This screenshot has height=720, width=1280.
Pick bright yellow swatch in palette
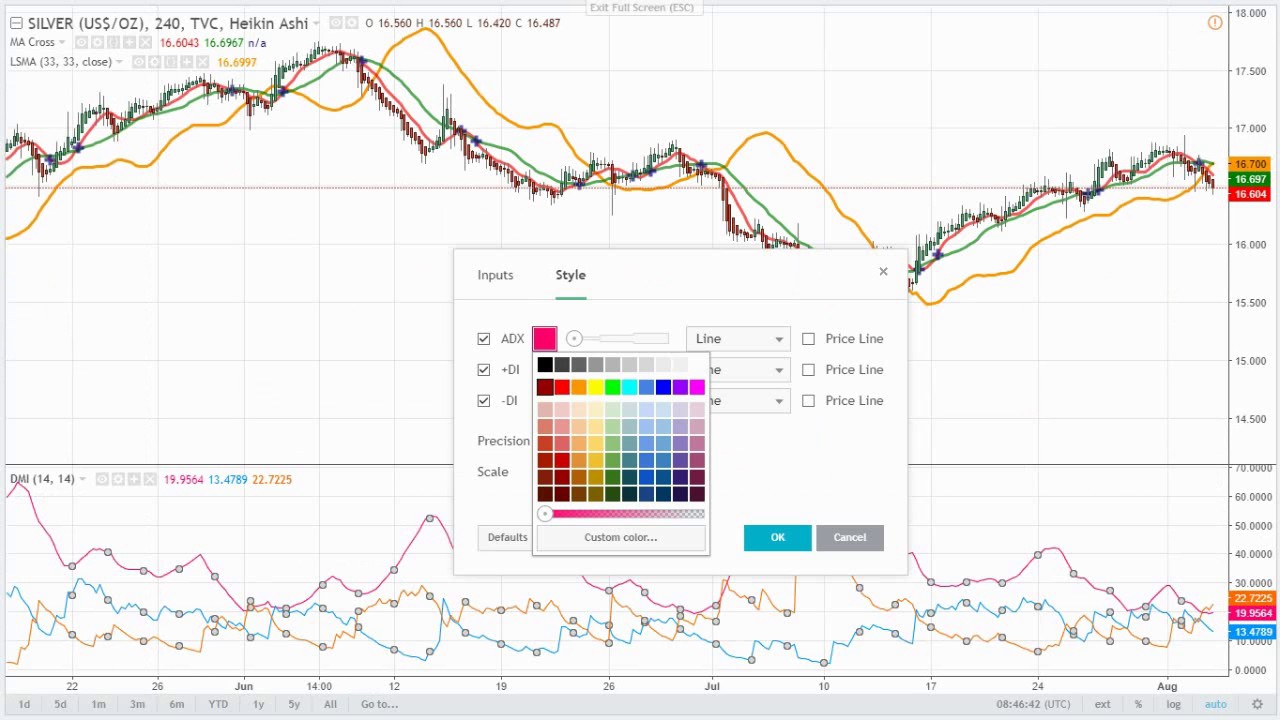(596, 388)
